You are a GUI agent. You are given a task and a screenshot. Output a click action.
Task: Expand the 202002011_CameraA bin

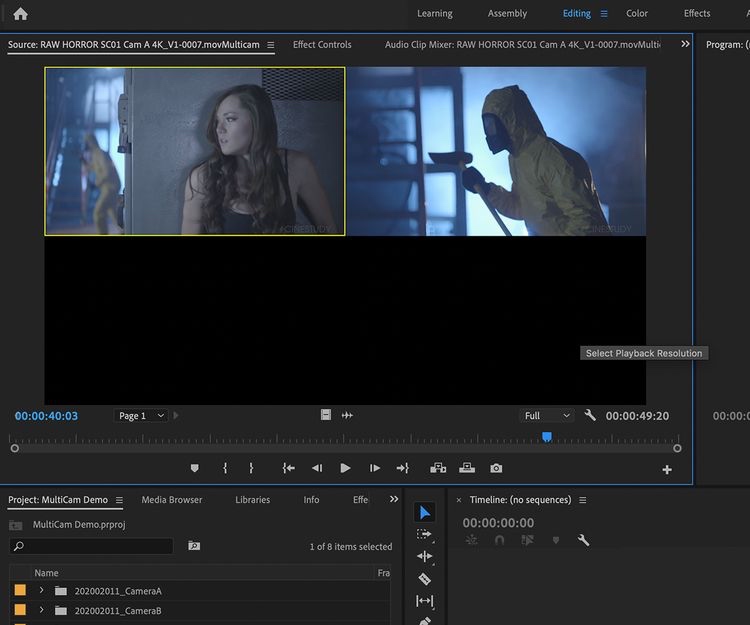coord(42,591)
